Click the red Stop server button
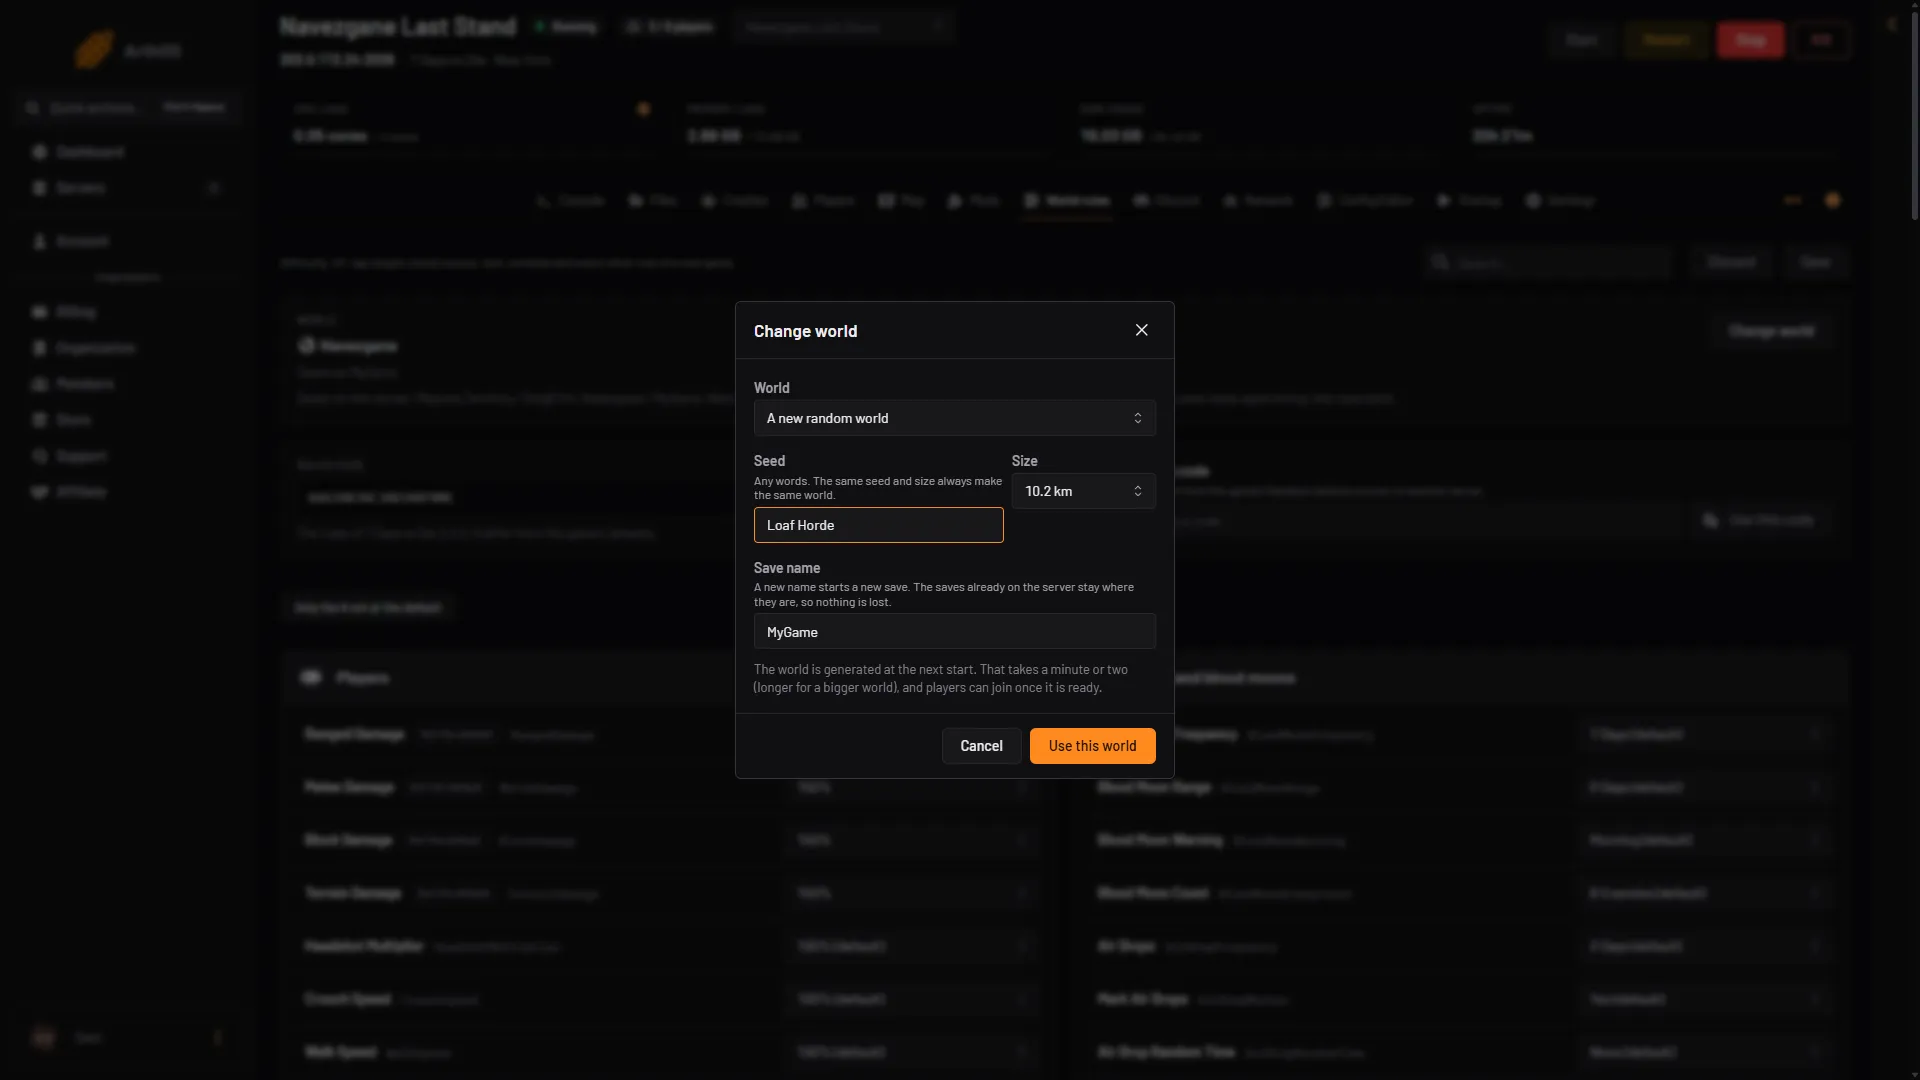This screenshot has width=1920, height=1080. point(1750,40)
